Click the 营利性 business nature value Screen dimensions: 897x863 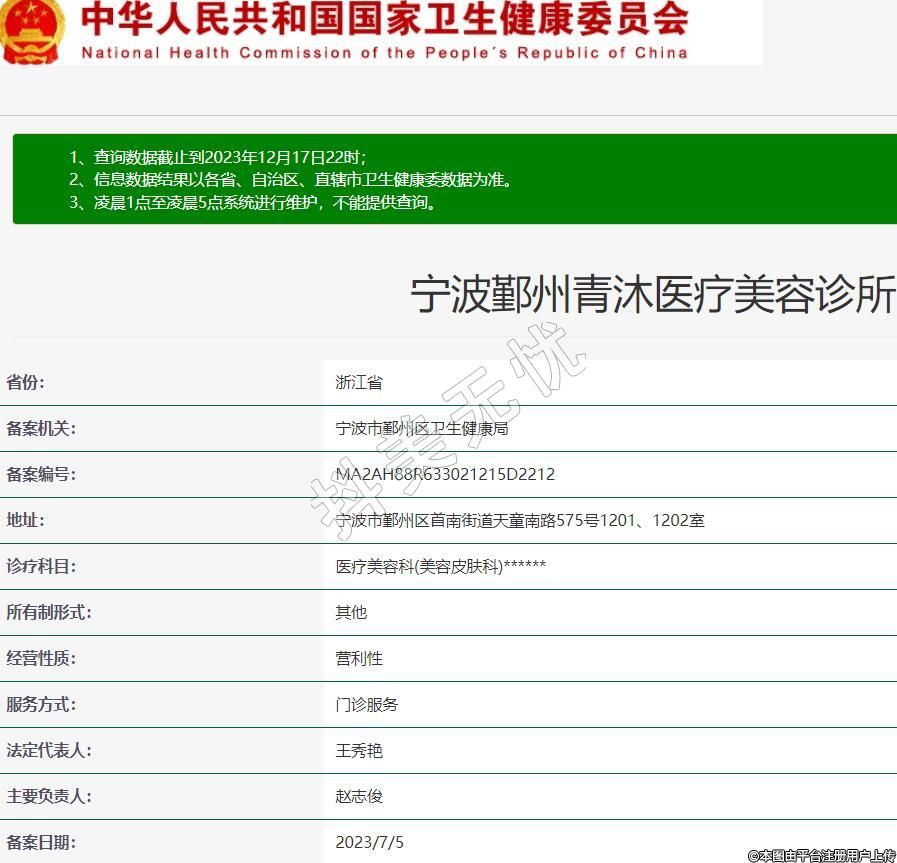coord(359,658)
